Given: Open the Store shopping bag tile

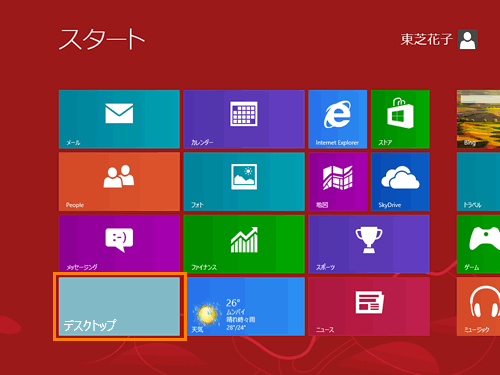Looking at the screenshot, I should (x=400, y=119).
